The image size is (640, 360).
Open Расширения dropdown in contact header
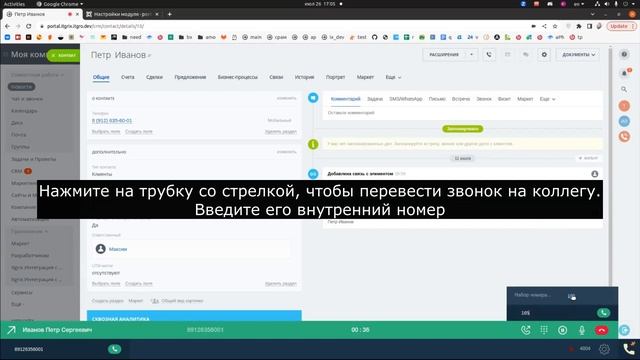point(471,54)
